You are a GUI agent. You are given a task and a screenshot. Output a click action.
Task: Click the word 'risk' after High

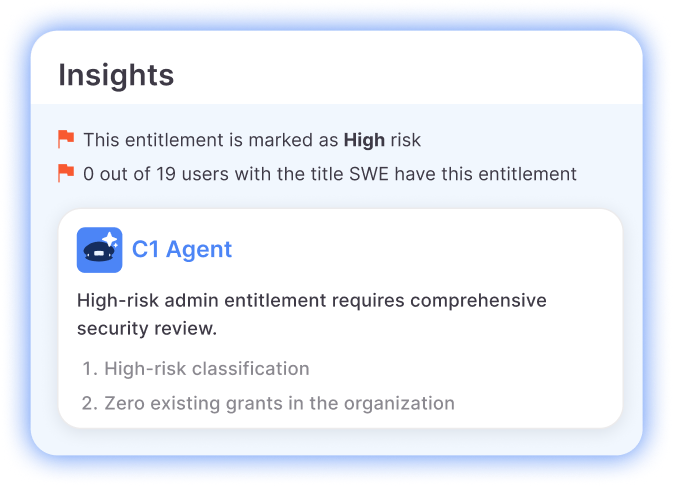(406, 140)
